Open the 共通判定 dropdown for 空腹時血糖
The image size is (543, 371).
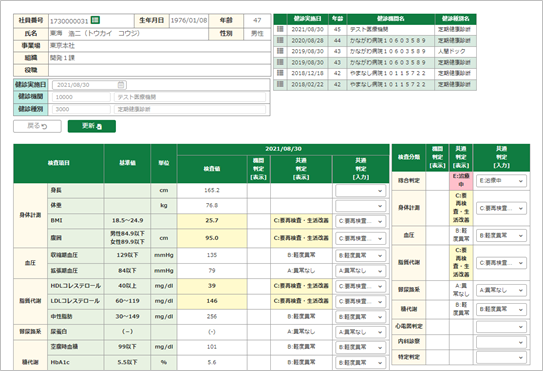pyautogui.click(x=360, y=347)
